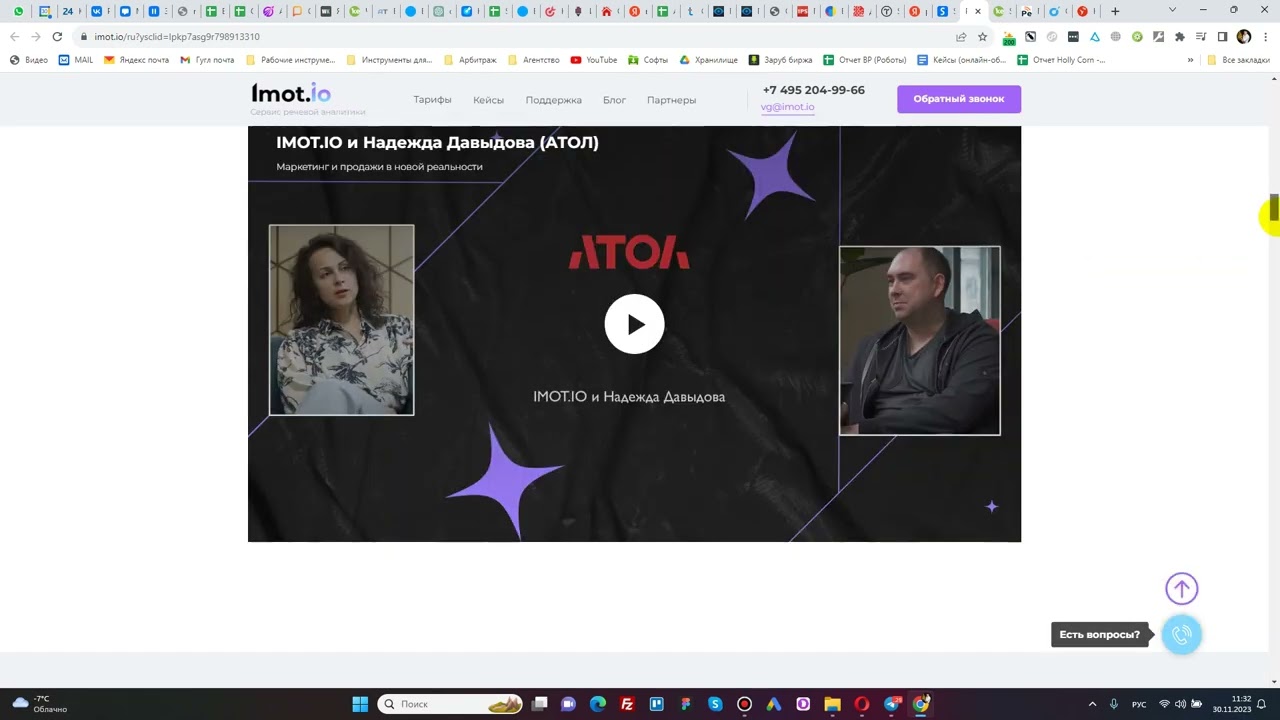
Task: Open Task View in taskbar
Action: pos(540,704)
